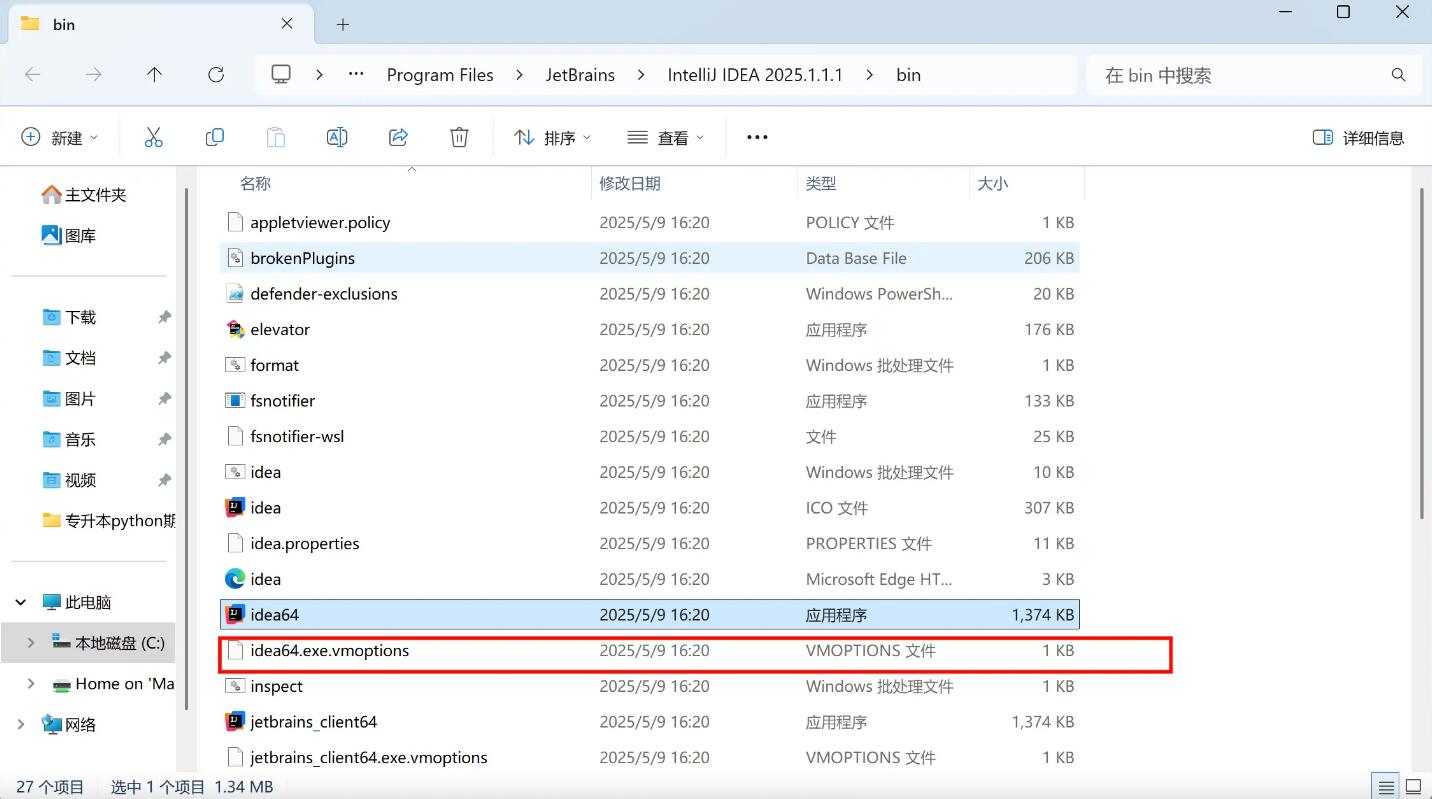Select the idea ICO file icon
Image resolution: width=1432 pixels, height=799 pixels.
coord(235,508)
